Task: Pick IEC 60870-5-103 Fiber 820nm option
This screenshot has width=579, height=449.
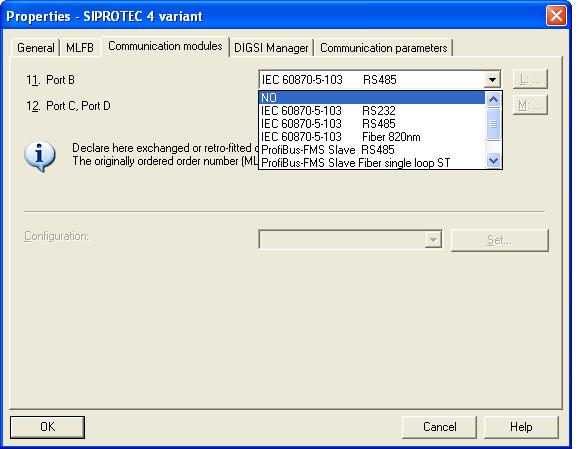Action: pyautogui.click(x=372, y=137)
